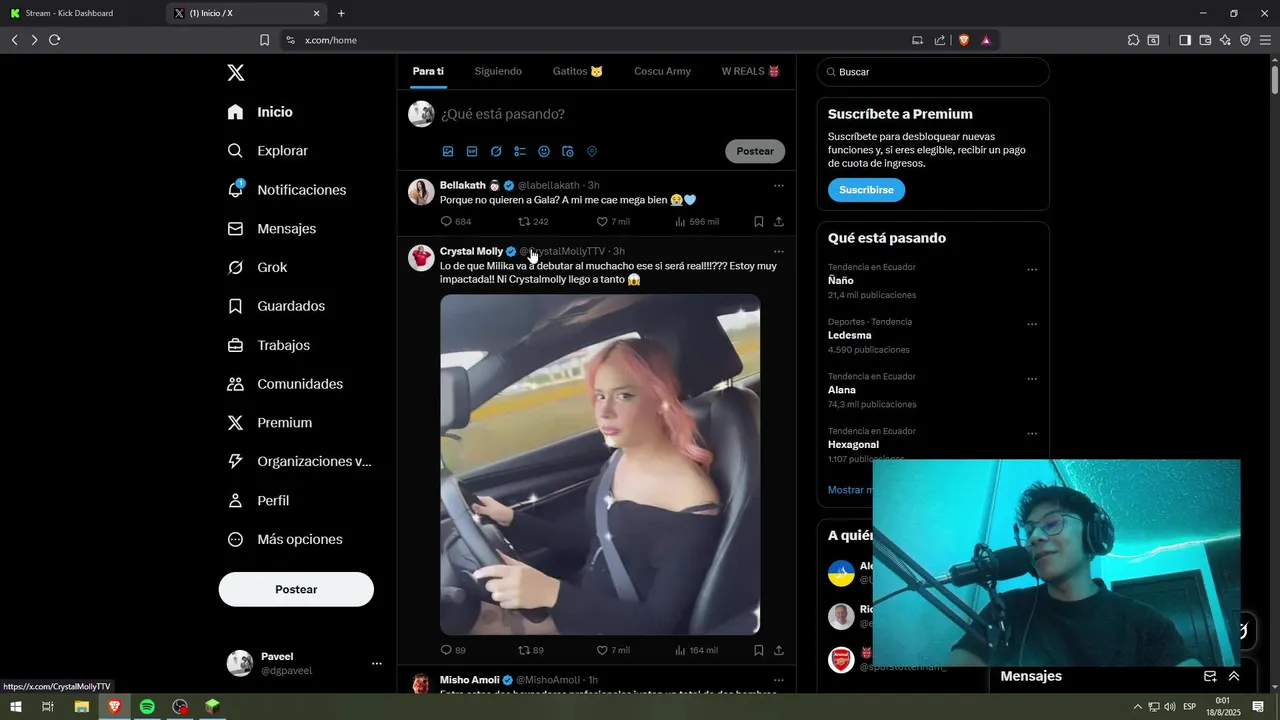
Task: Create a poll with the poll icon
Action: 520,152
